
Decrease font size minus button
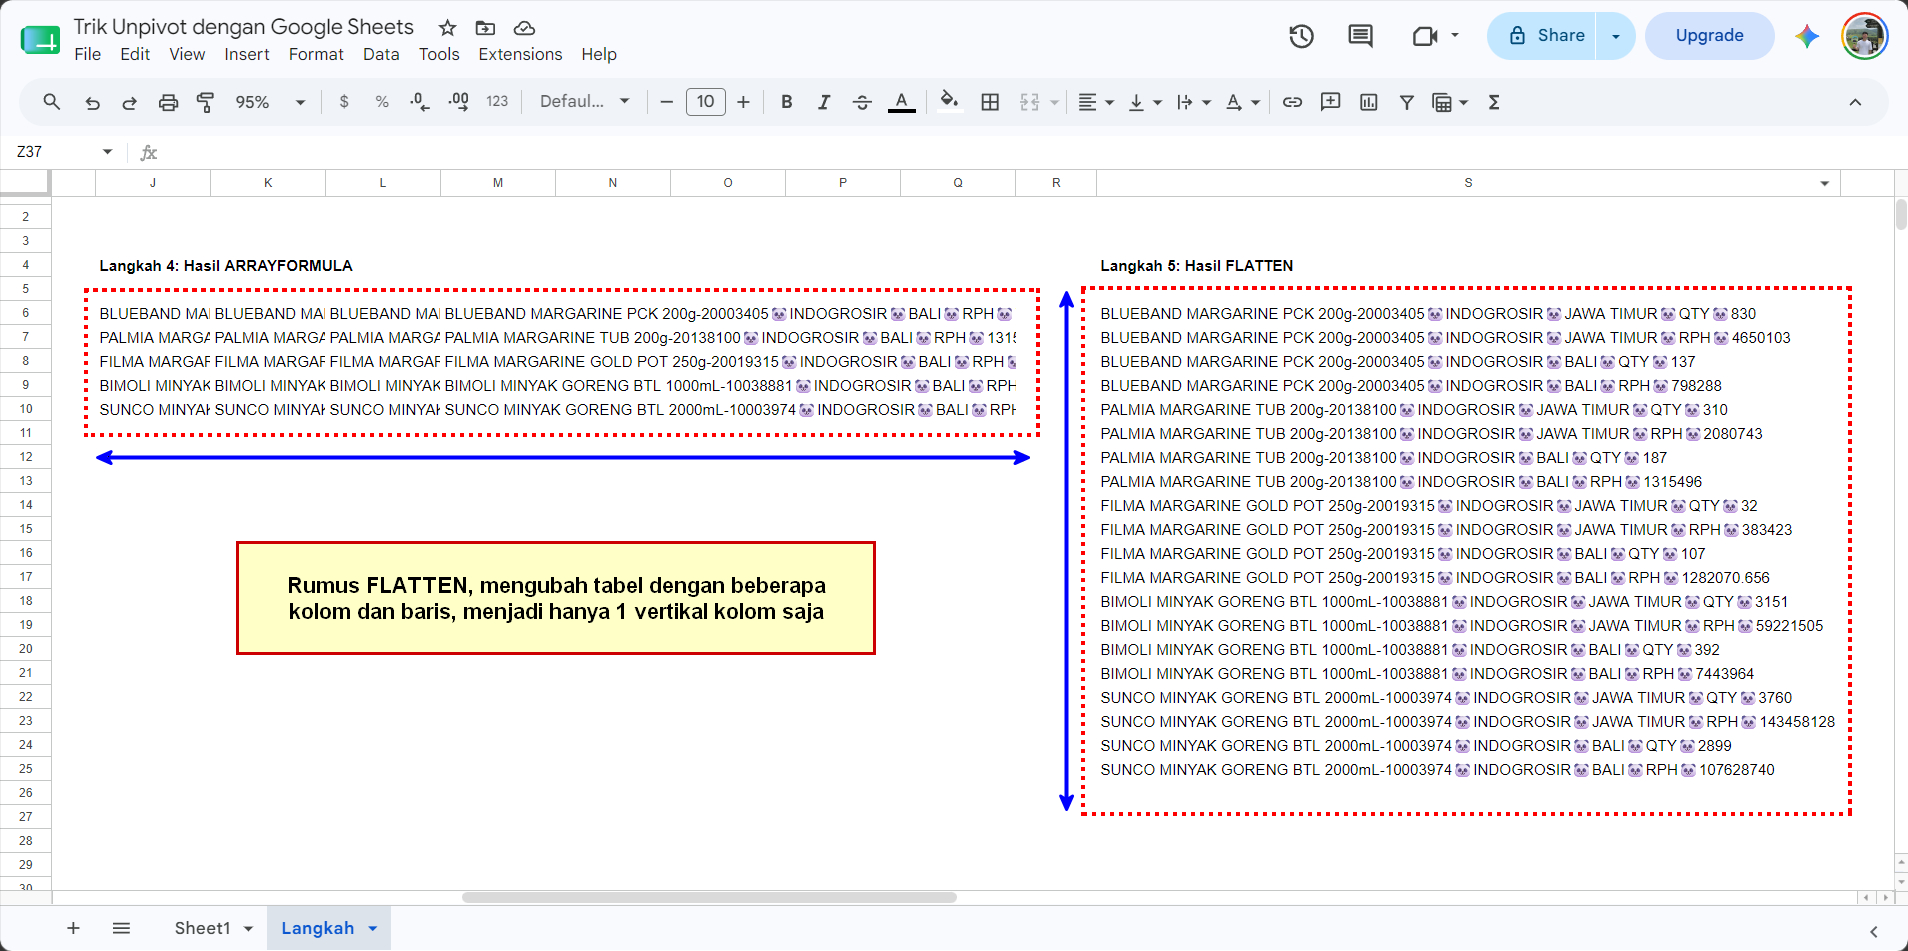click(x=666, y=102)
